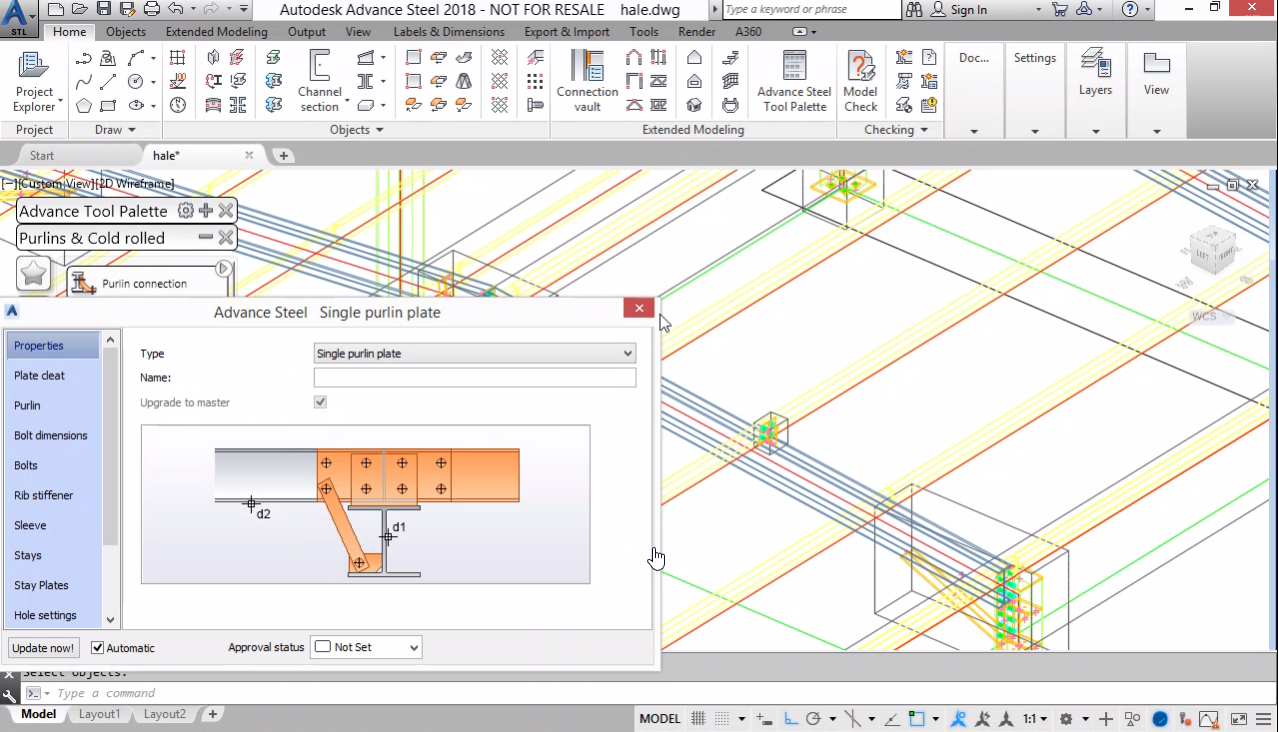Open the annotation scale 1:1 dropdown
Viewport: 1278px width, 732px height.
pos(1035,719)
